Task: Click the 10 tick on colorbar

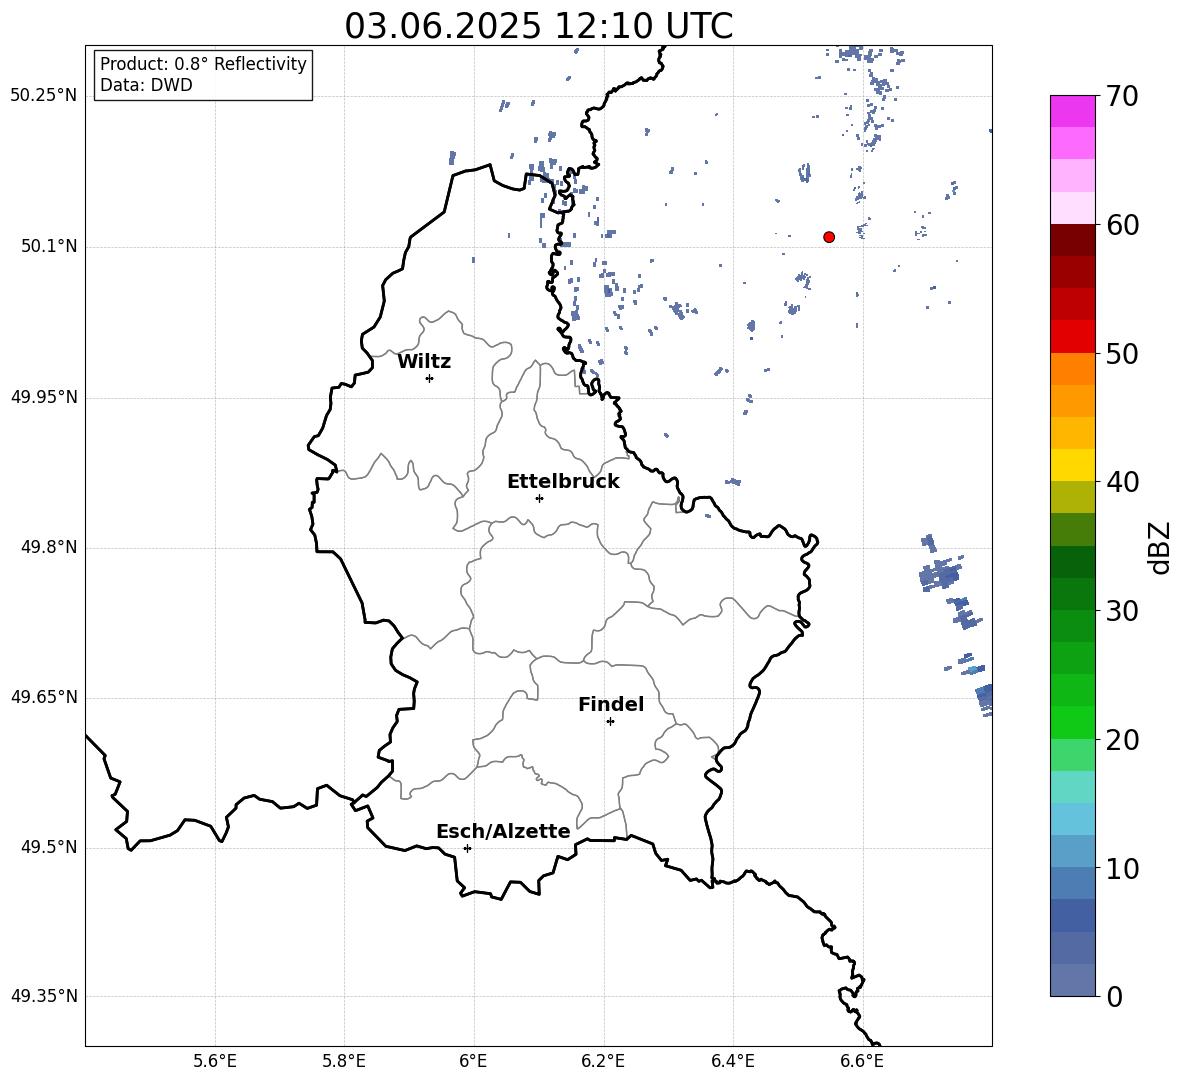Action: click(1122, 869)
